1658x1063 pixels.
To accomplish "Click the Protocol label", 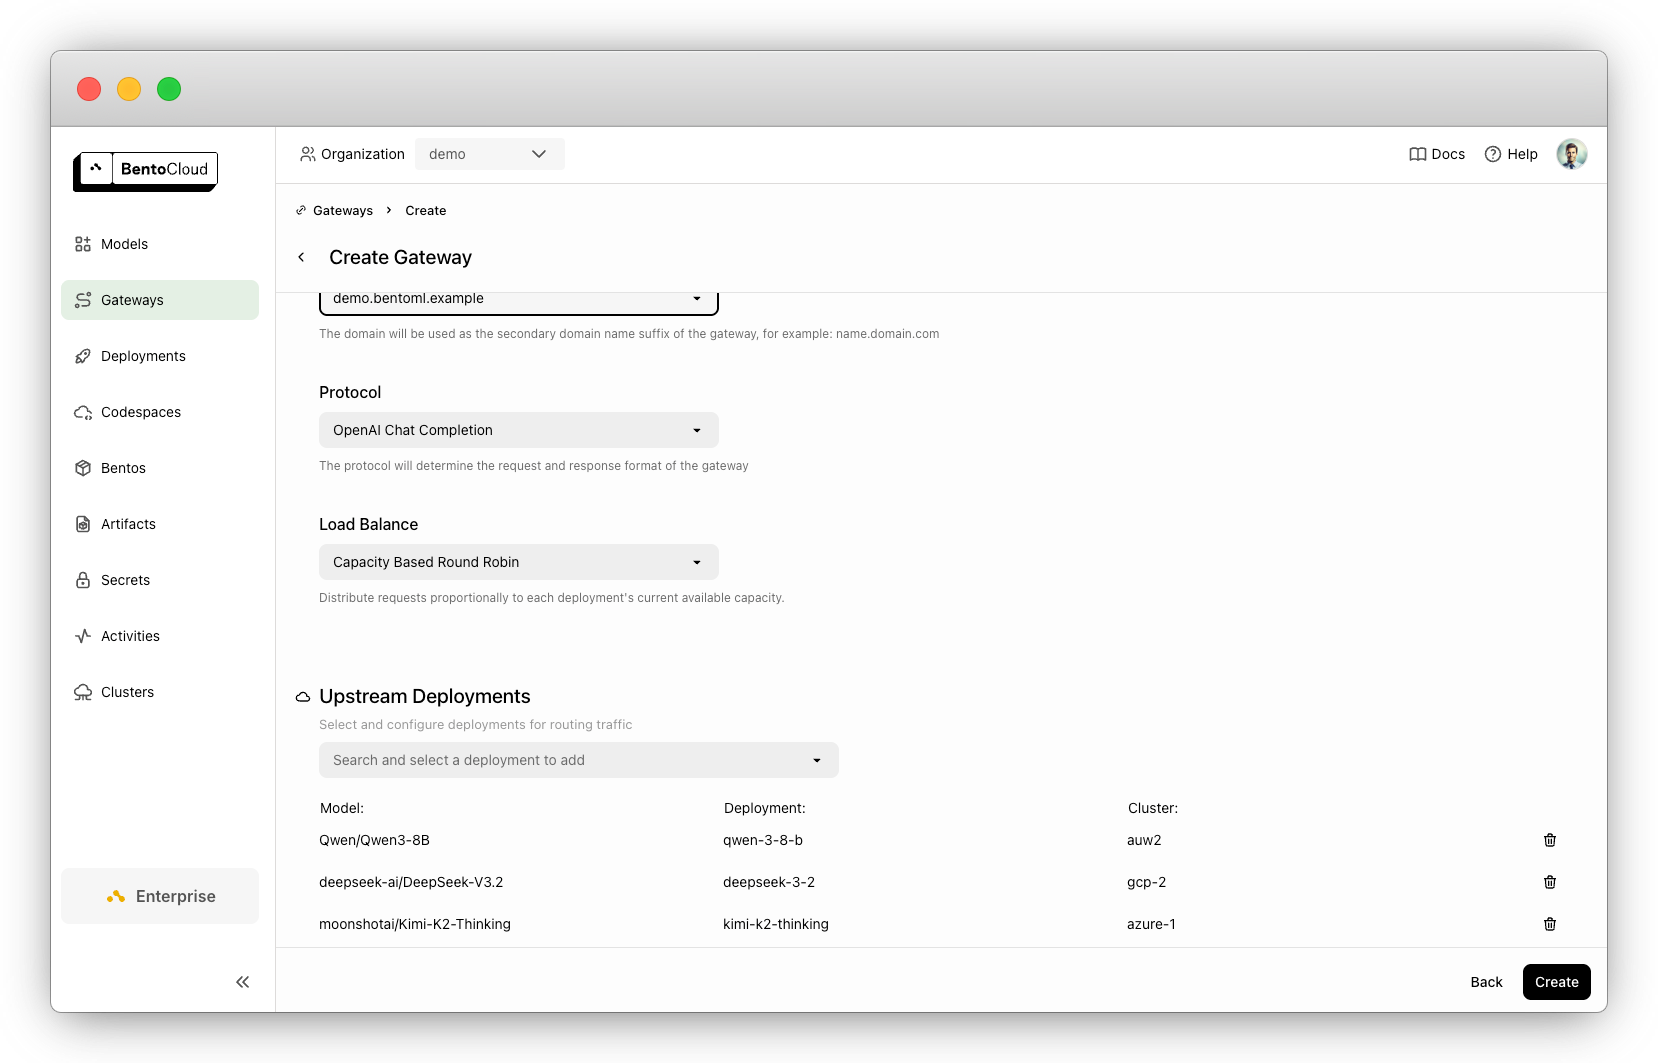I will [x=350, y=392].
